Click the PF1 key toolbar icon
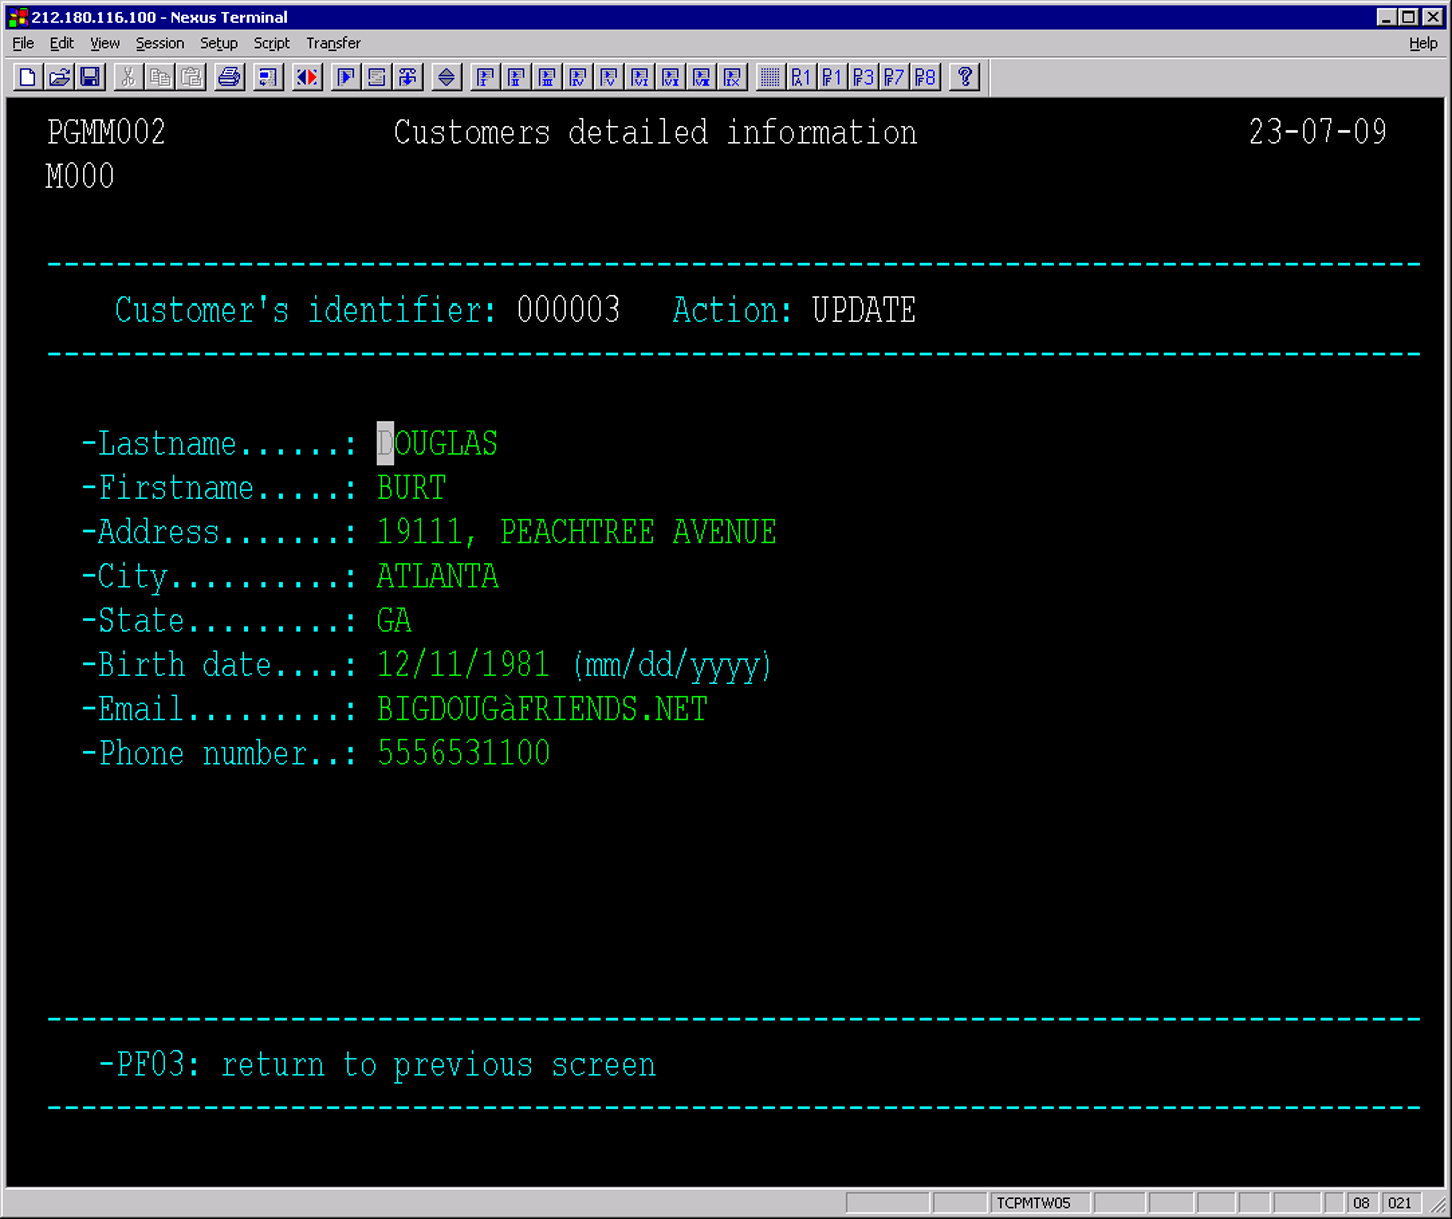 pos(832,77)
